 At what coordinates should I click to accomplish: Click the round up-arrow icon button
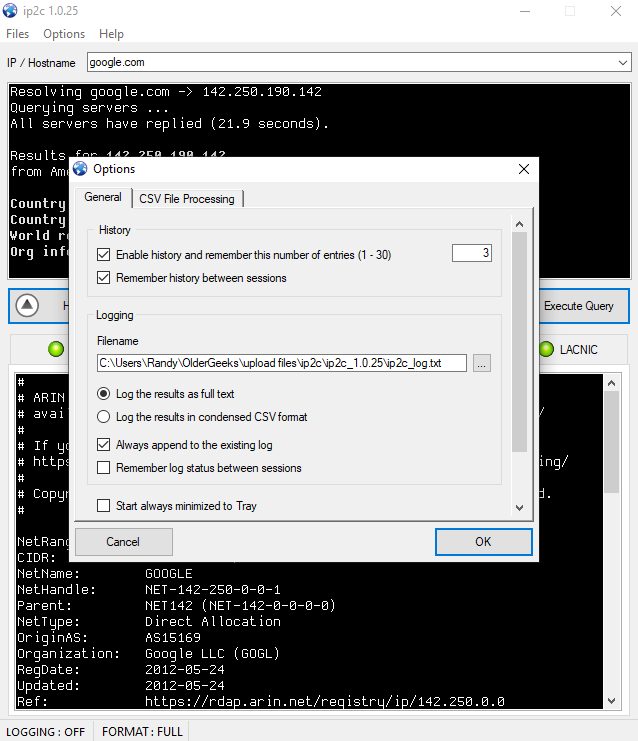pyautogui.click(x=27, y=305)
